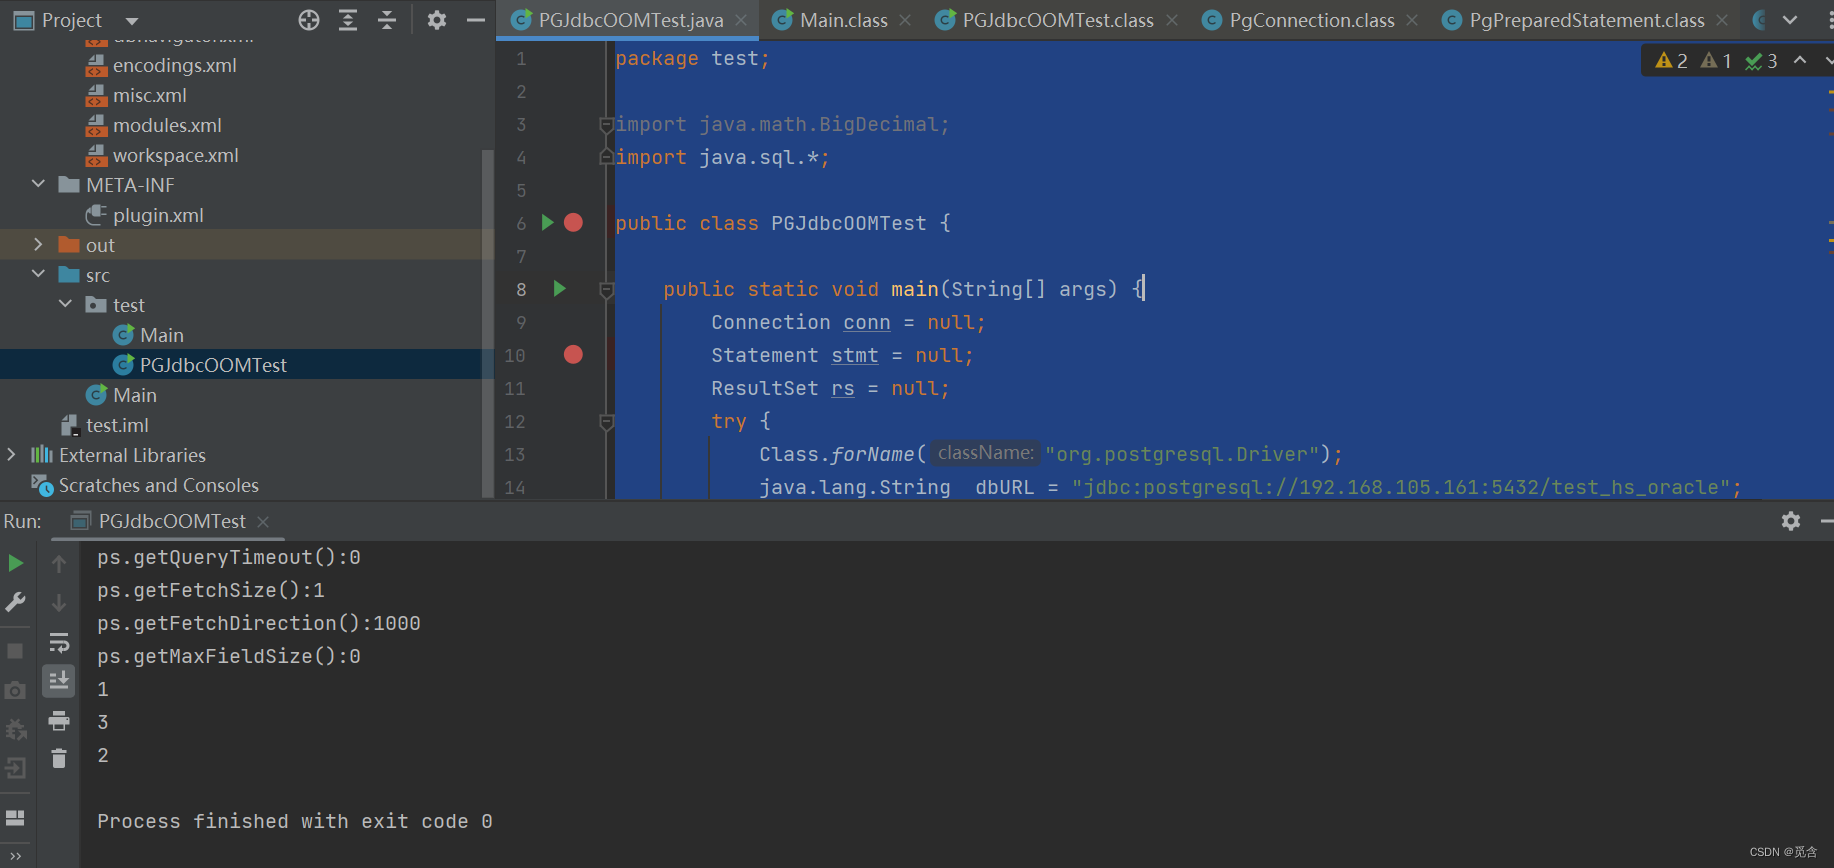
Task: Collapse import block fold marker line 3
Action: pos(606,125)
